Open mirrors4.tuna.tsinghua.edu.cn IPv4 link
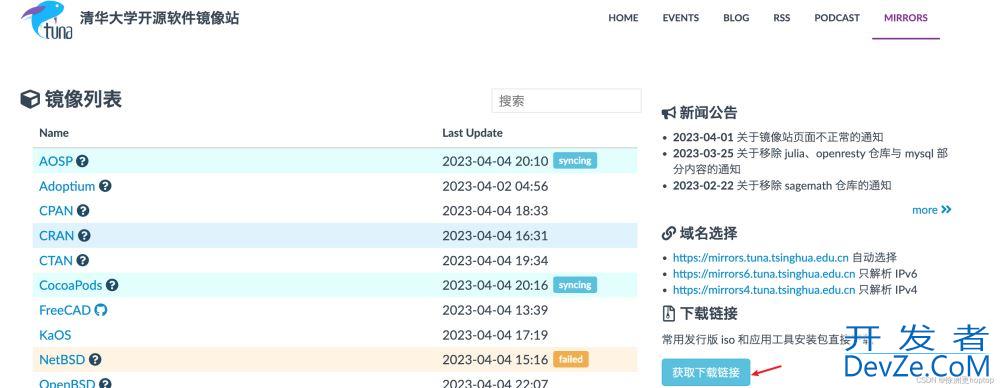The width and height of the screenshot is (1000, 388). tap(763, 290)
